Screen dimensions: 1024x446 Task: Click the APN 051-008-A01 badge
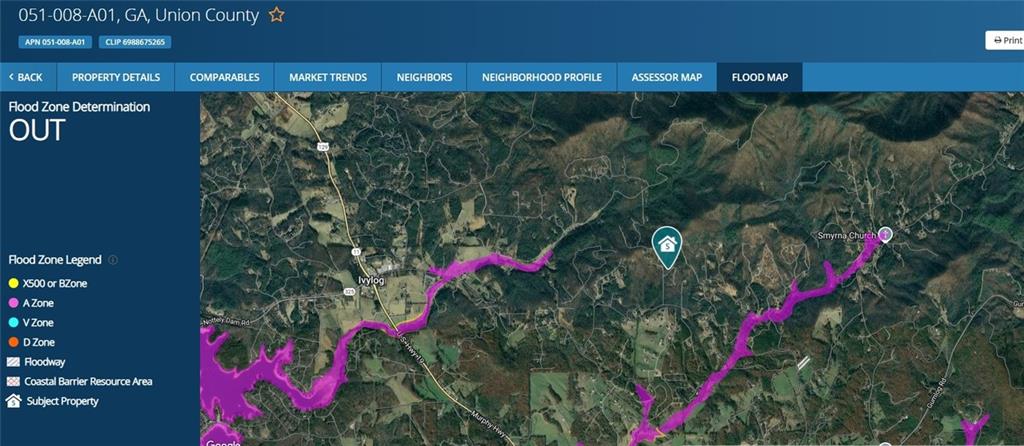tap(55, 42)
